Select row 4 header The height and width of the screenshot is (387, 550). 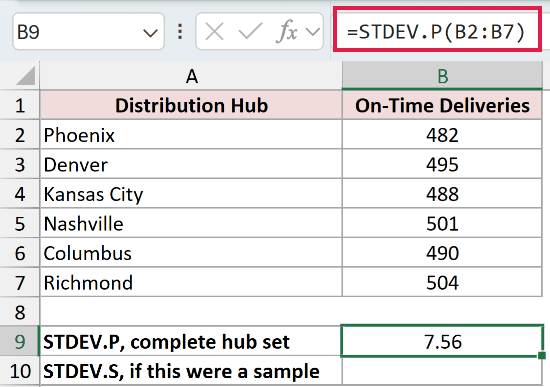(20, 194)
